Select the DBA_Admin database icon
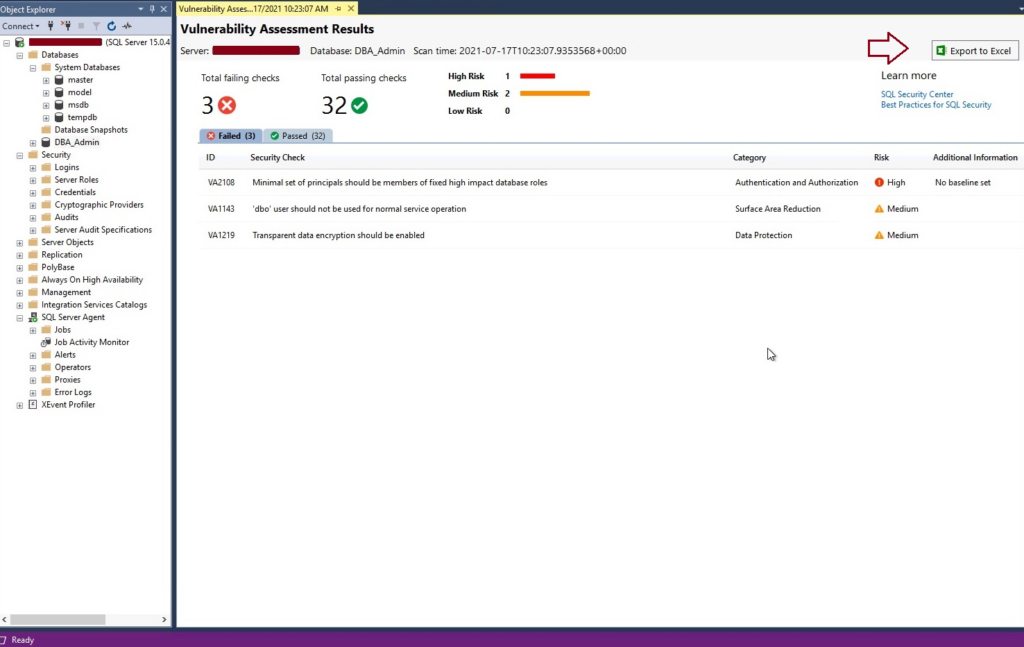This screenshot has height=647, width=1024. coord(46,142)
